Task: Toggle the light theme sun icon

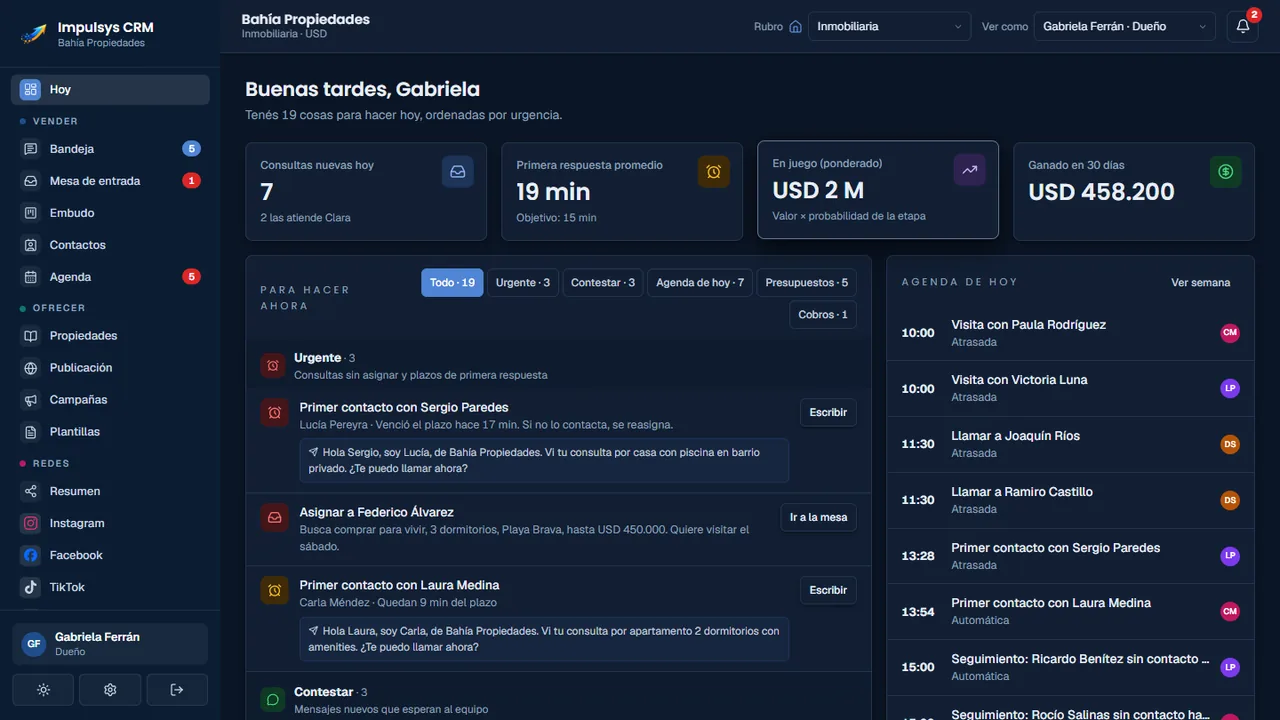Action: (43, 690)
